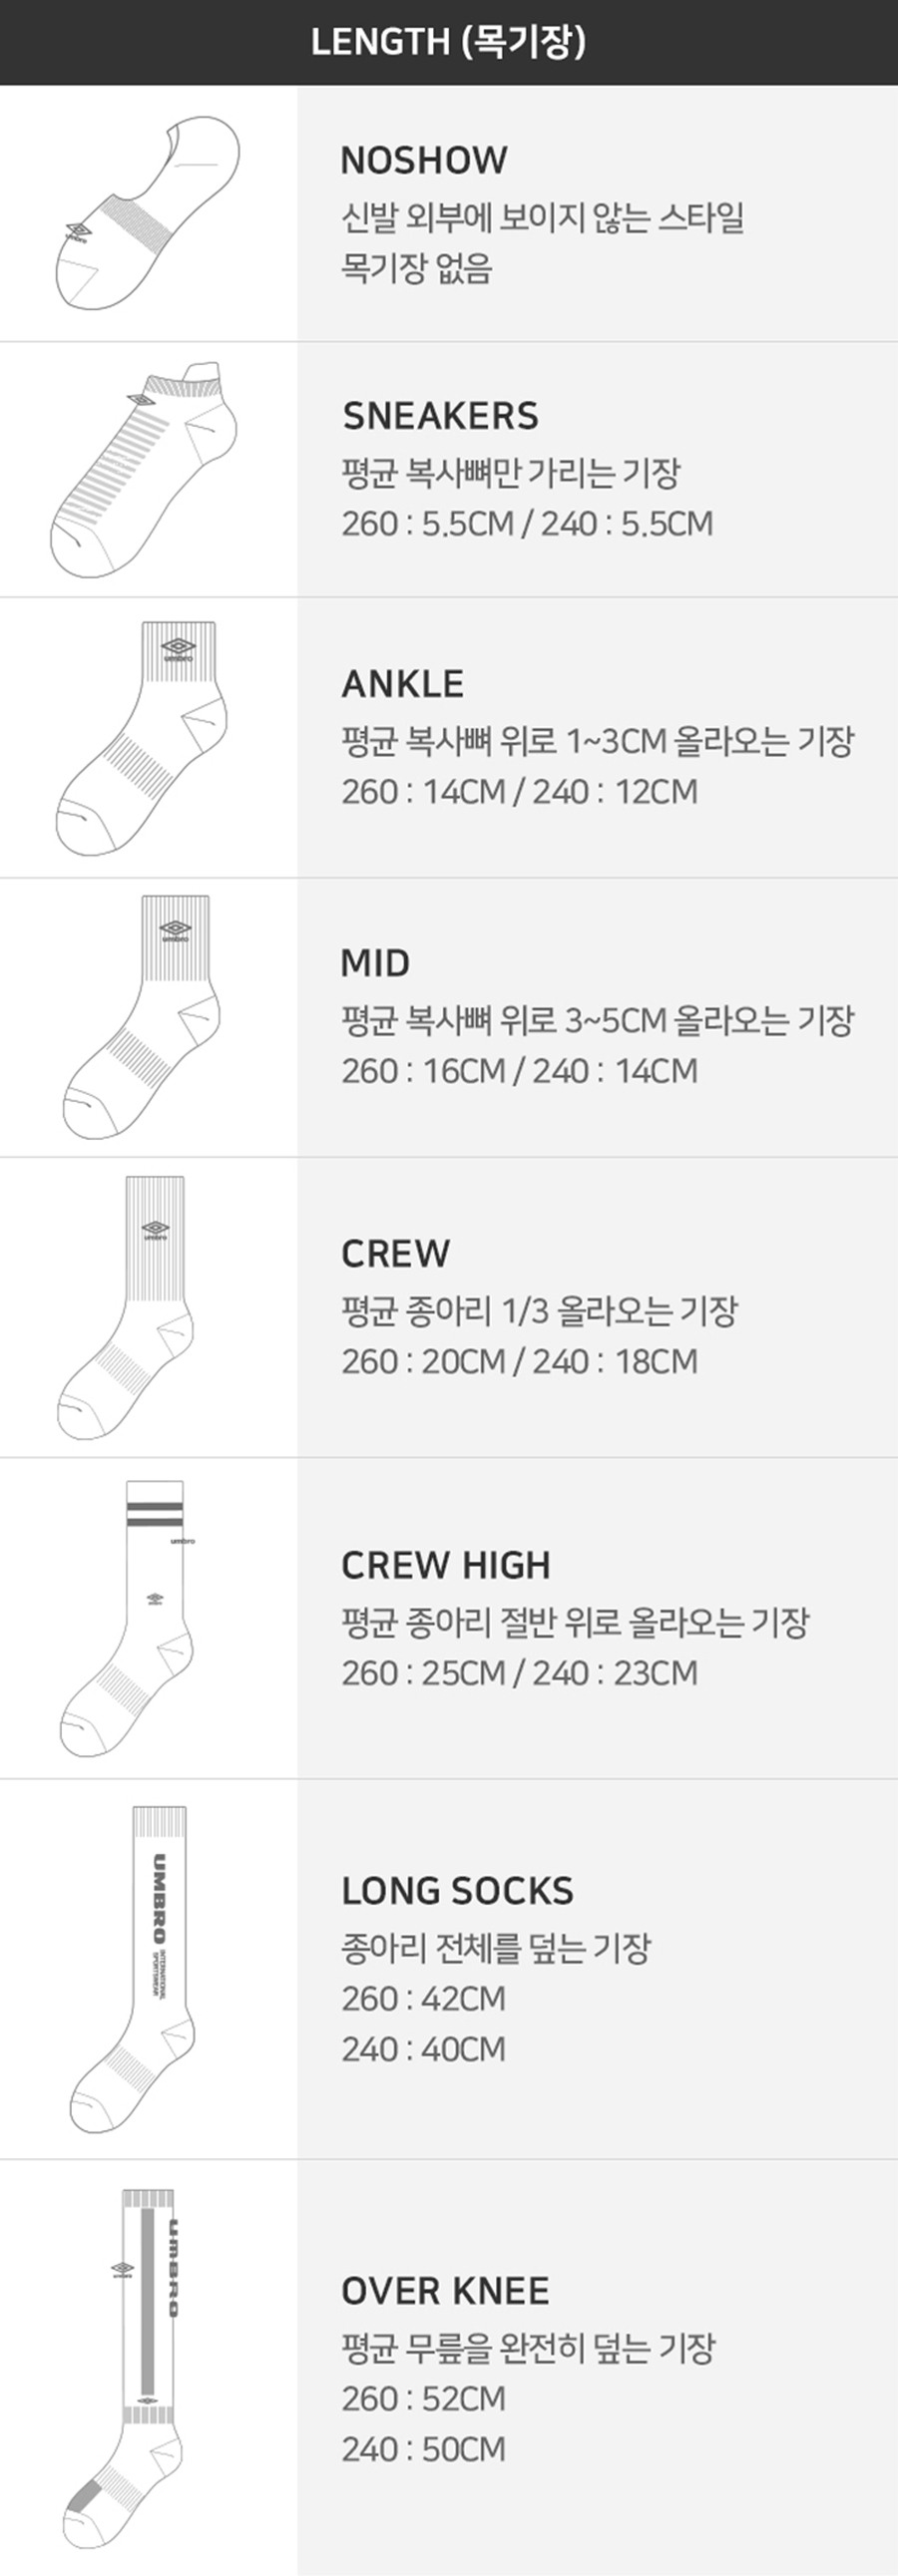
Task: Click the SNEAKERS heading text
Action: pyautogui.click(x=440, y=416)
